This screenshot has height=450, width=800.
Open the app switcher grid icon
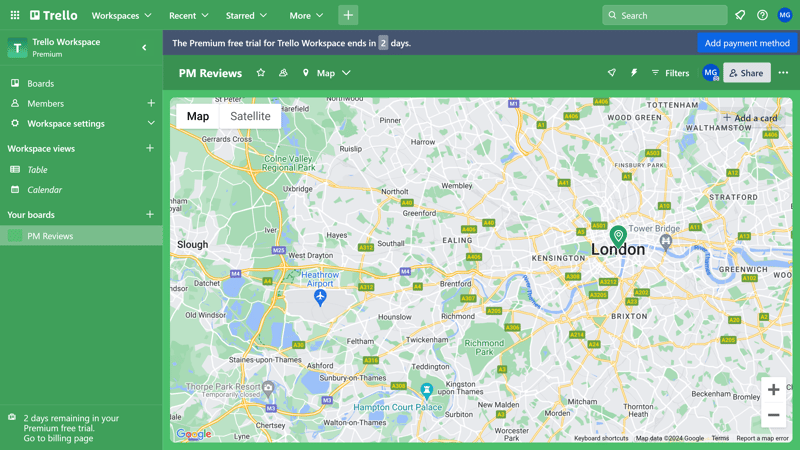coord(15,15)
